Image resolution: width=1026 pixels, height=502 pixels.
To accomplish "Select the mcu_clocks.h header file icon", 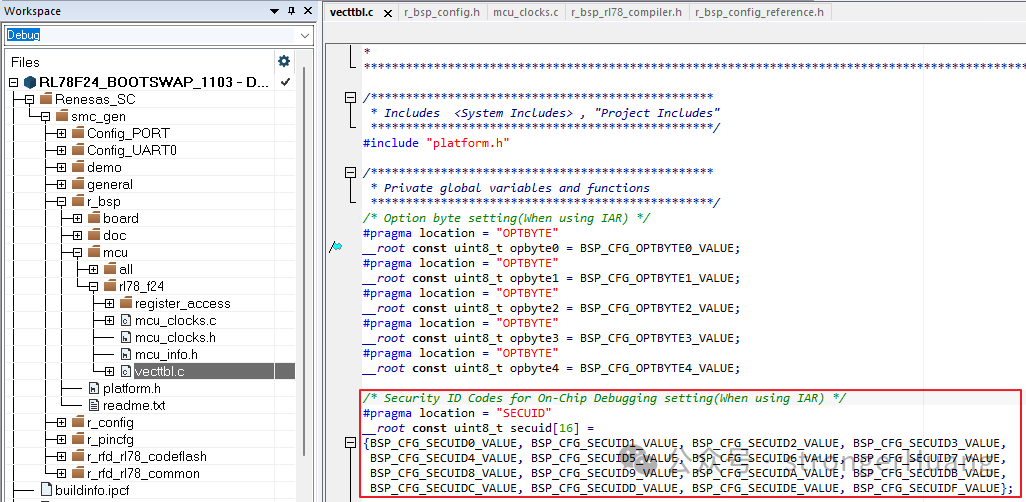I will tap(126, 337).
